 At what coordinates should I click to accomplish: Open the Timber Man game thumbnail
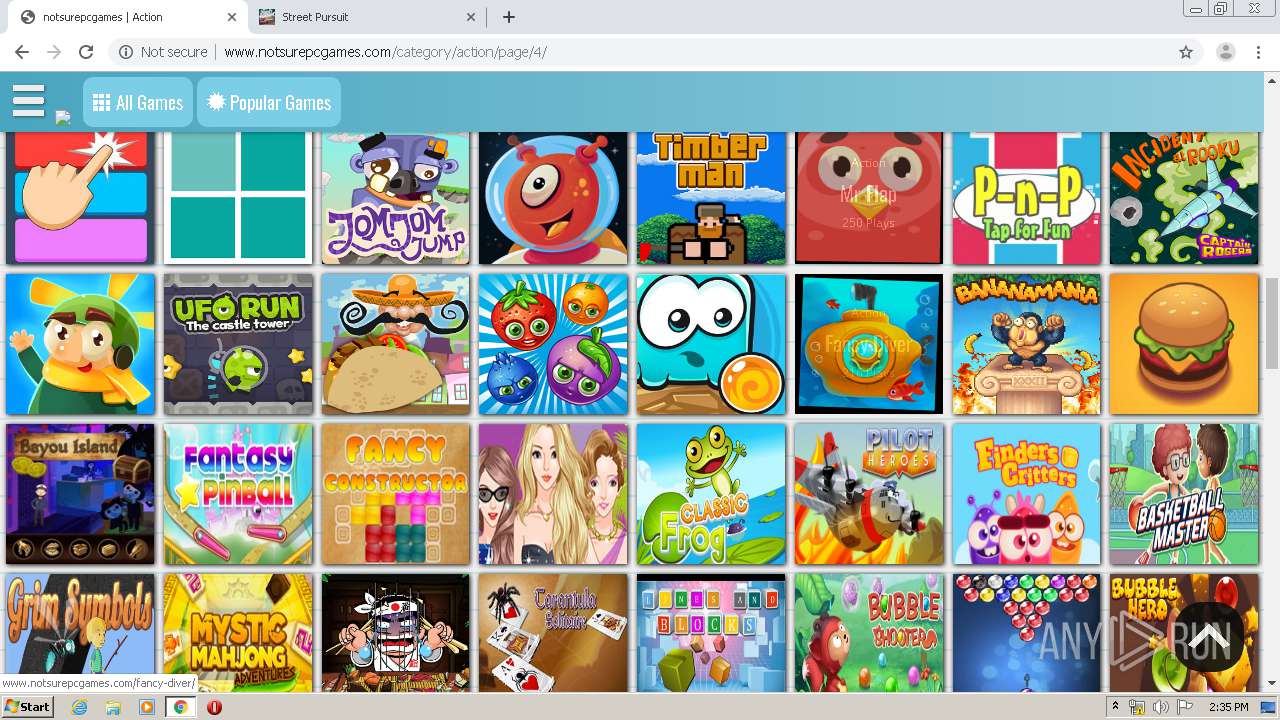[x=711, y=198]
